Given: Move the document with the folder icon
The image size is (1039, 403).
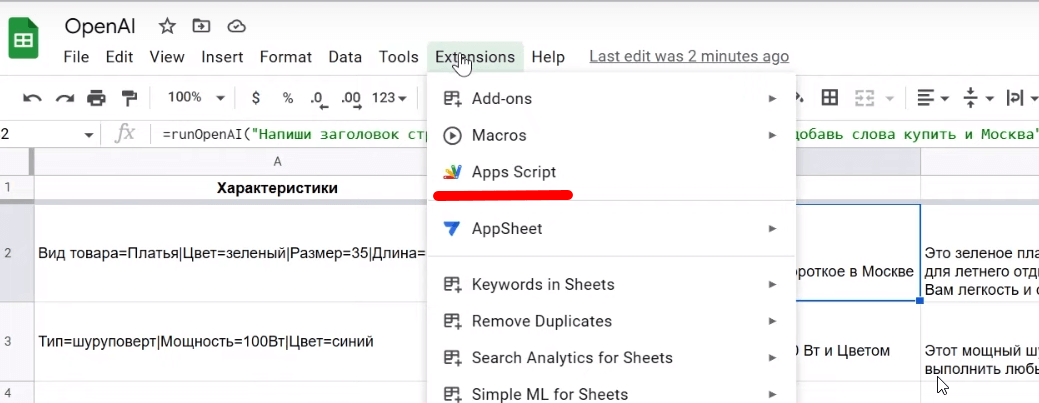Looking at the screenshot, I should [x=201, y=27].
